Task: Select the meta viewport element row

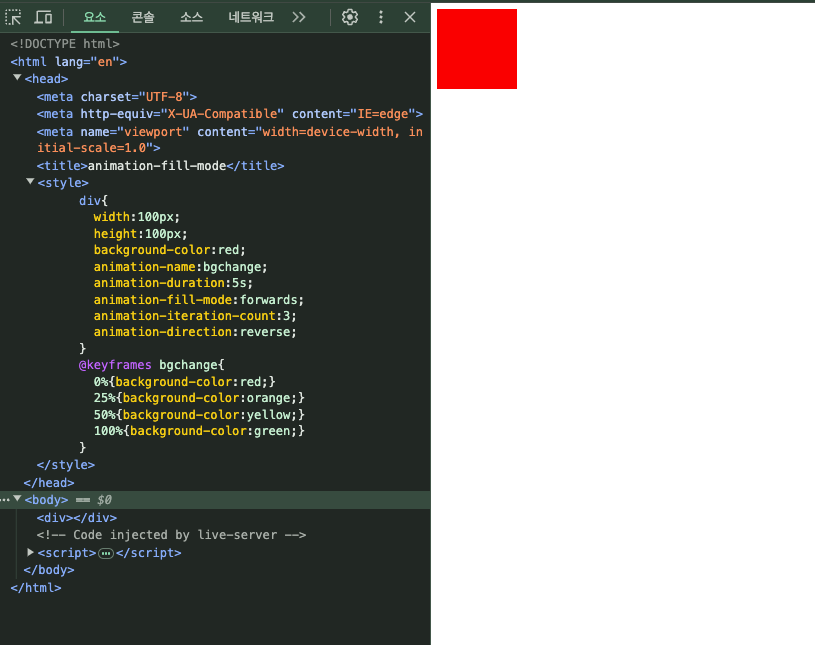Action: pyautogui.click(x=230, y=140)
